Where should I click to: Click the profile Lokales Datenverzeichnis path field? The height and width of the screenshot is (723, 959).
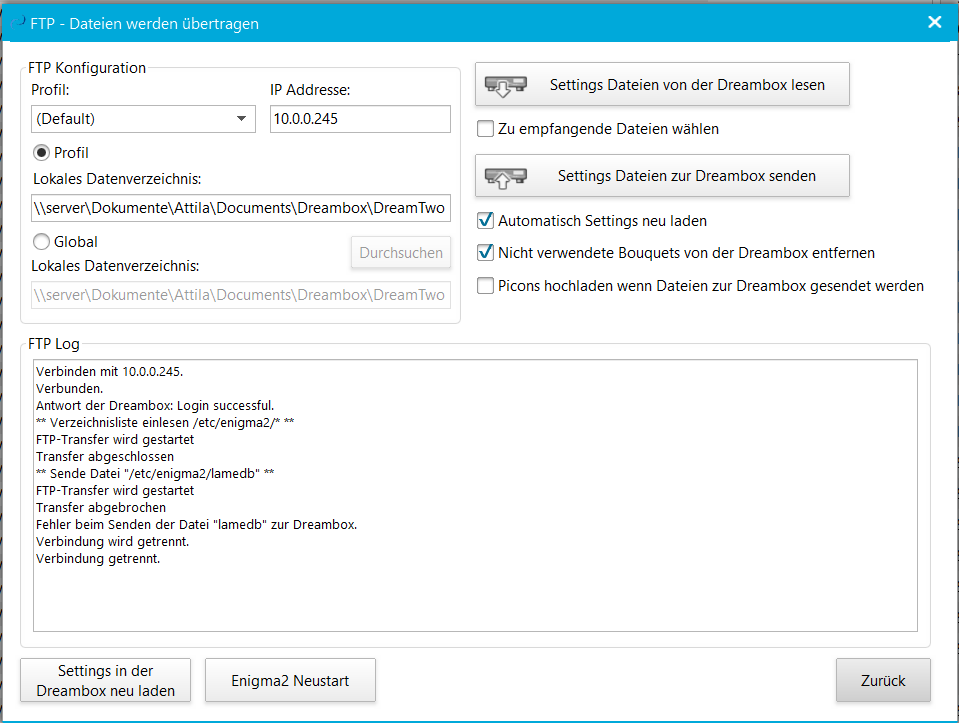click(240, 208)
